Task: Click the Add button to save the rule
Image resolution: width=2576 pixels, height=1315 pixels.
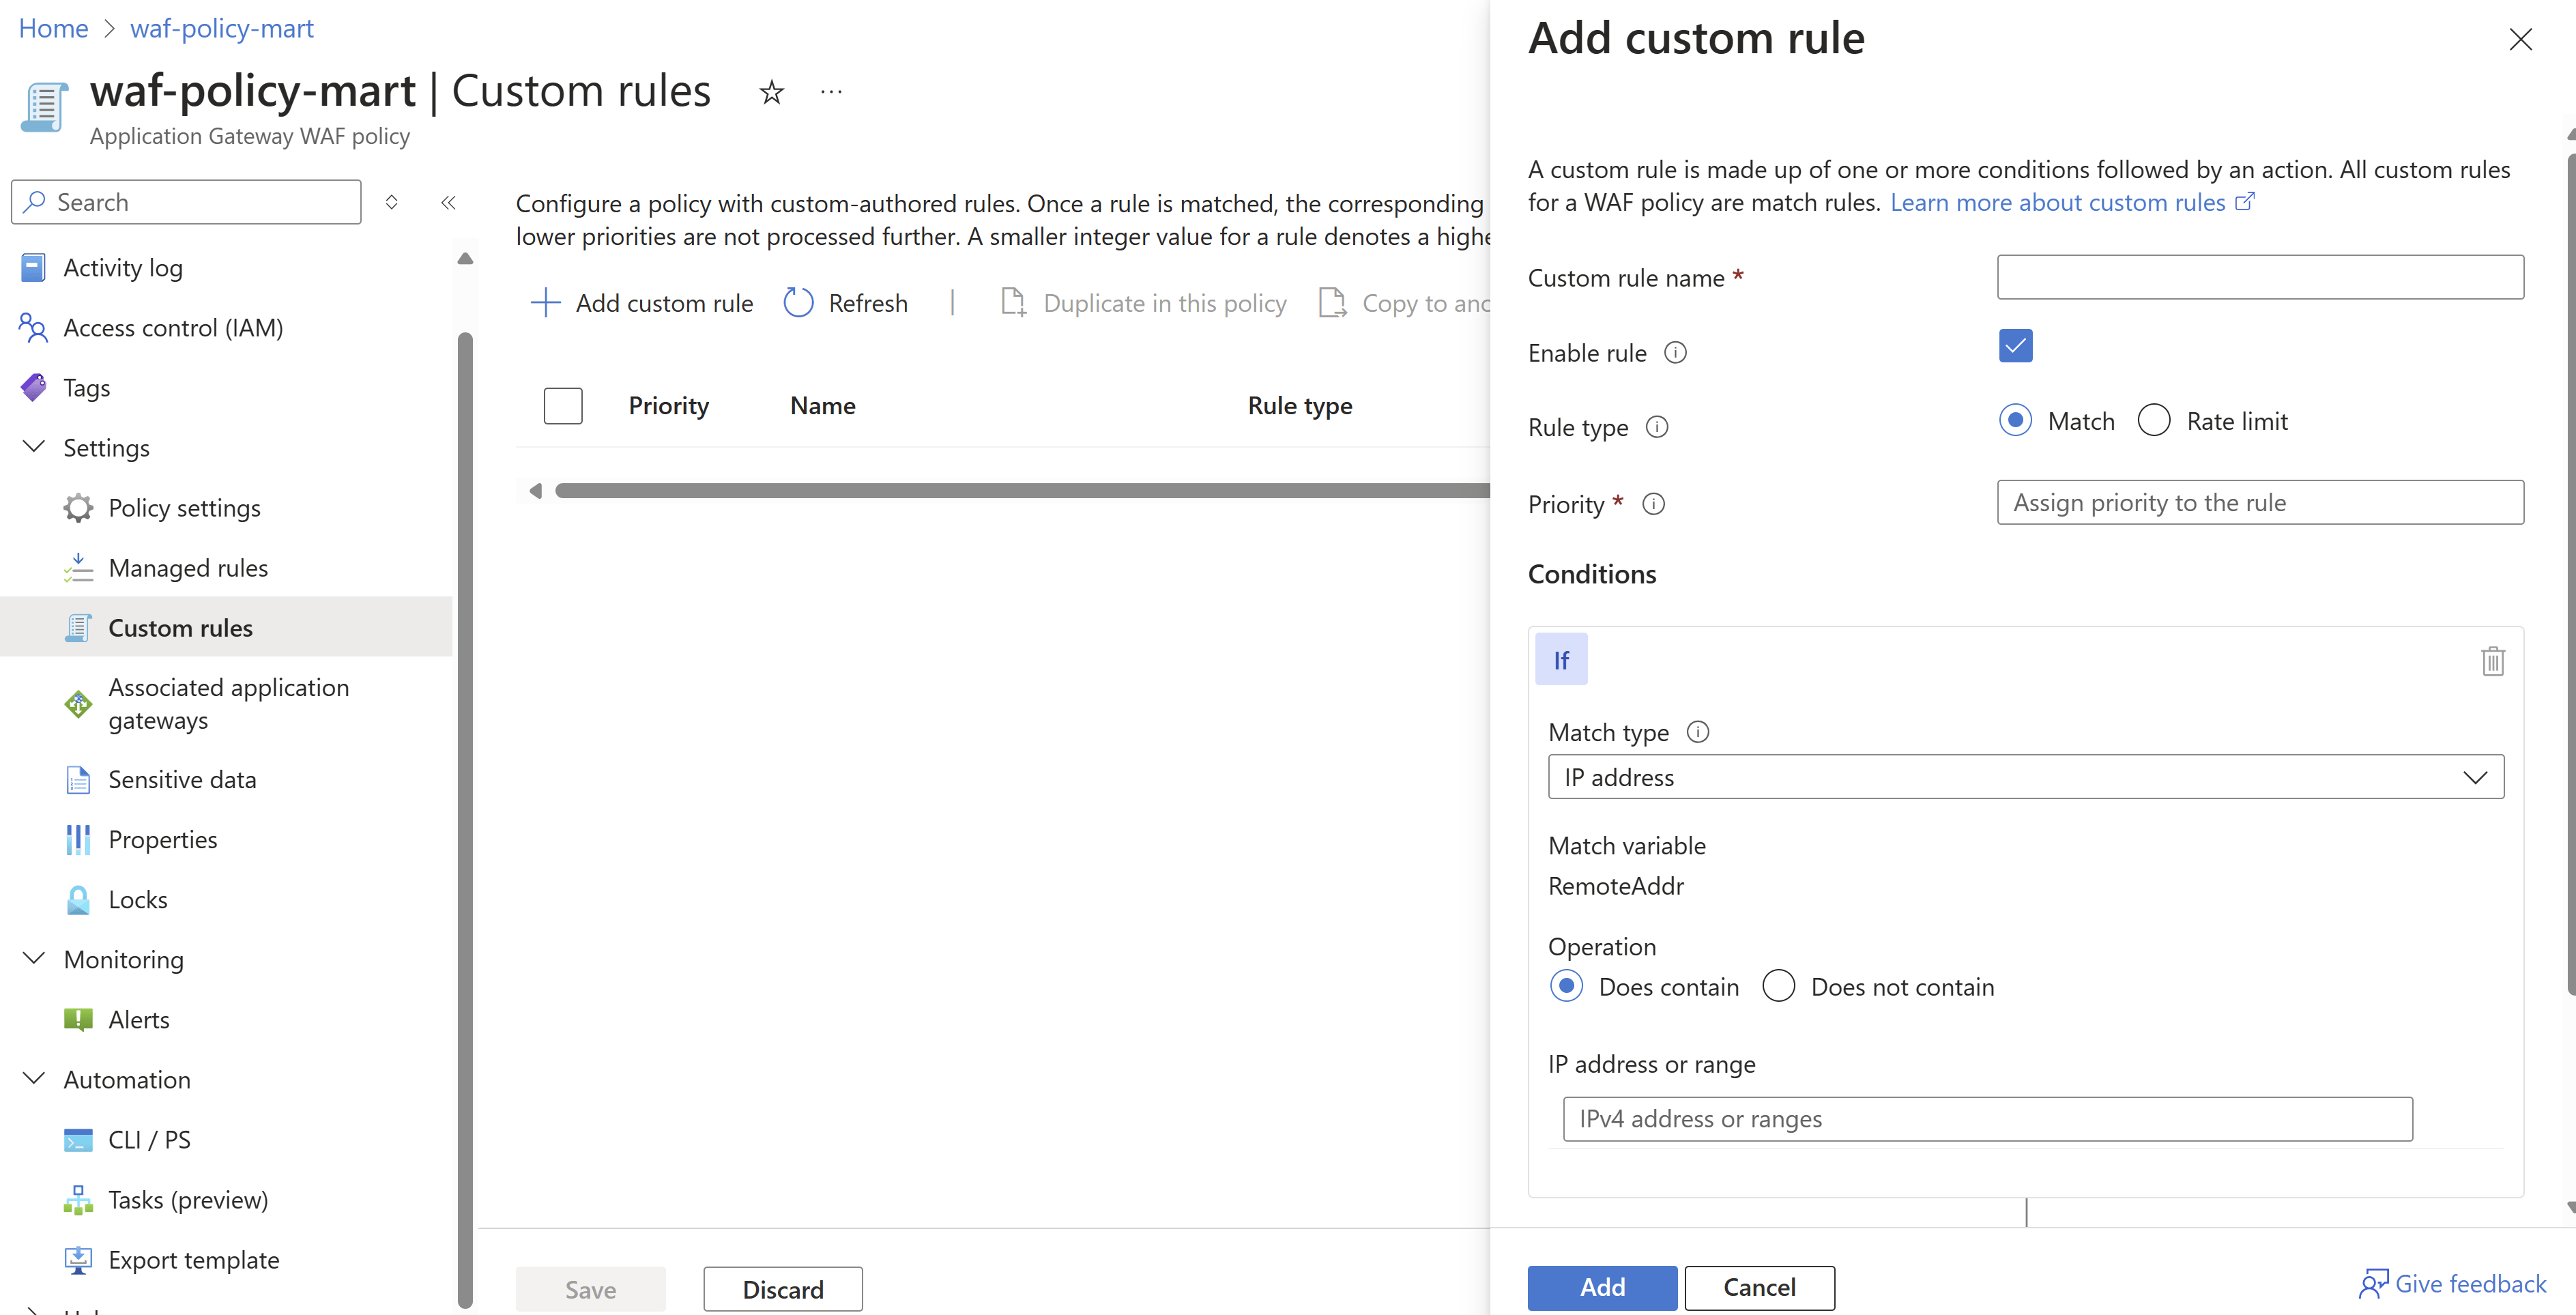Action: pos(1601,1288)
